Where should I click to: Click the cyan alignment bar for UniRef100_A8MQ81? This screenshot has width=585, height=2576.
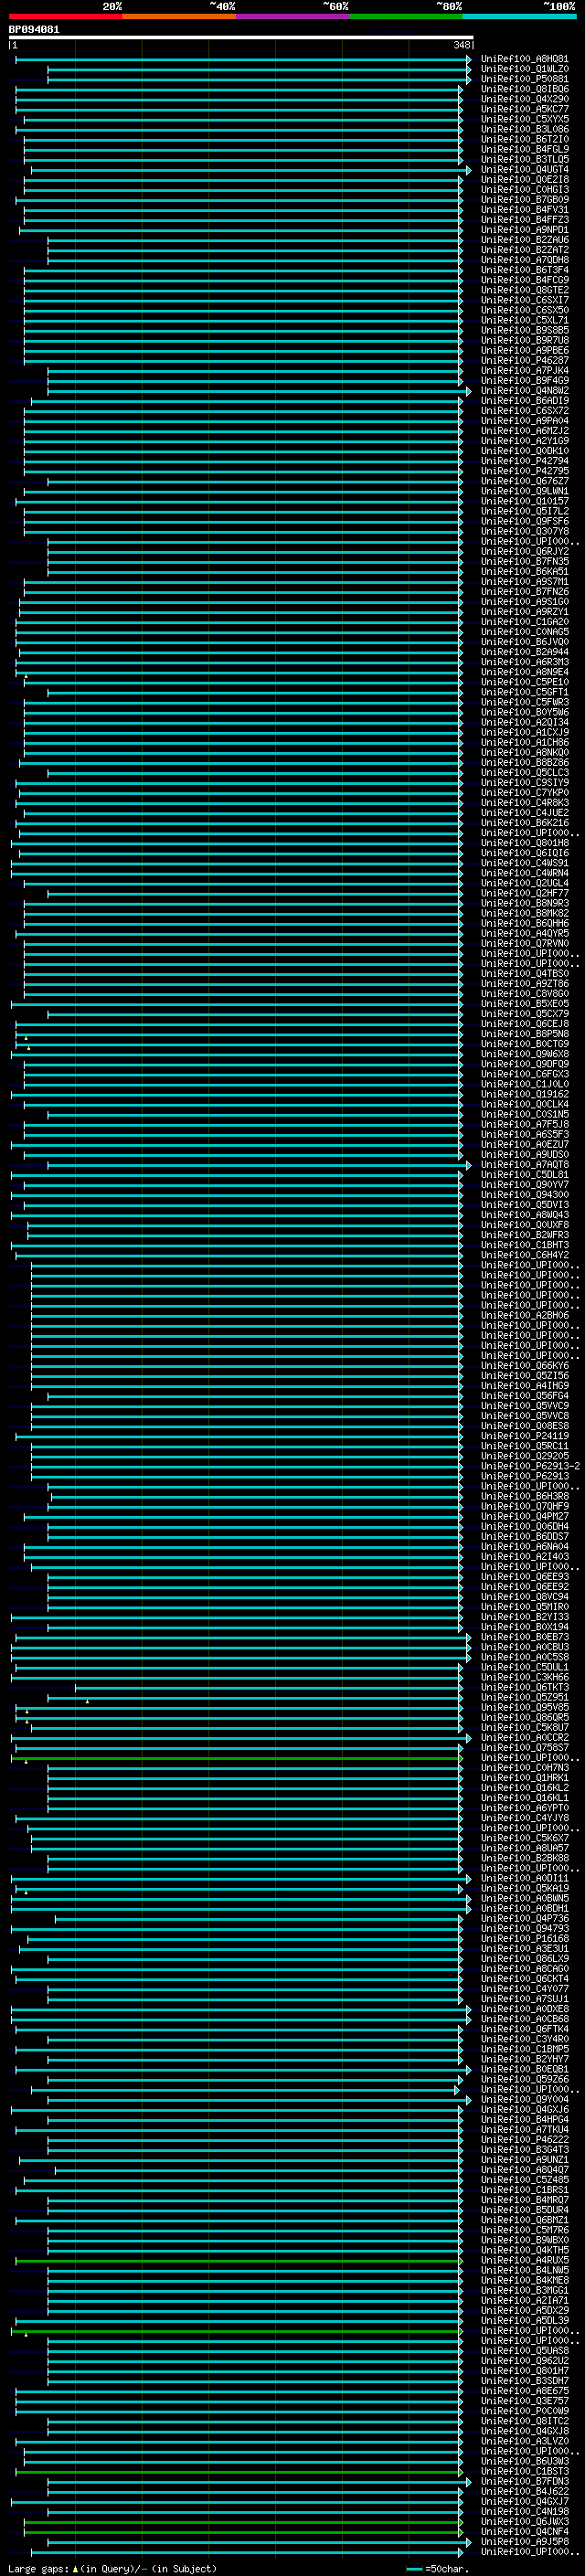pyautogui.click(x=243, y=59)
